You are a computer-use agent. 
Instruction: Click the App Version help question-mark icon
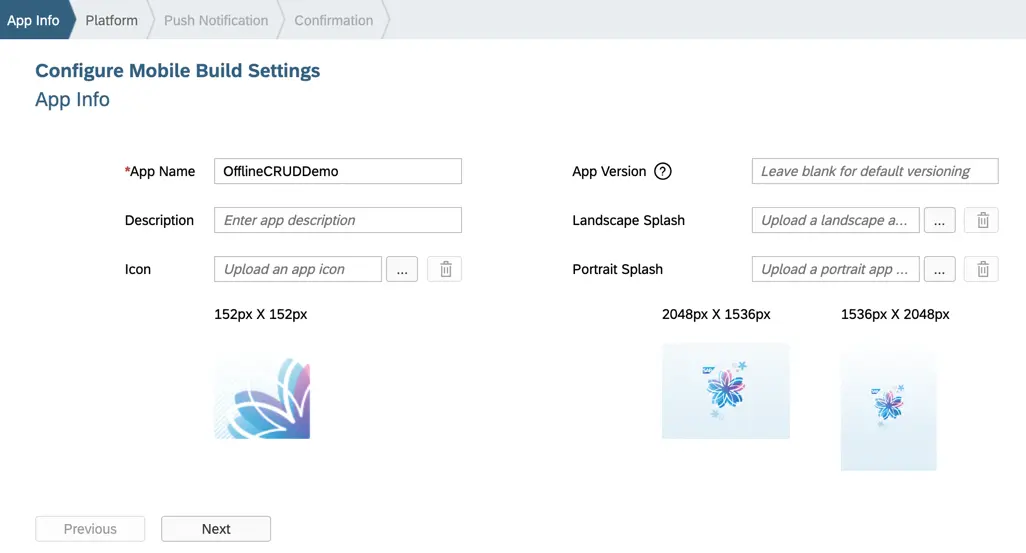click(x=662, y=171)
